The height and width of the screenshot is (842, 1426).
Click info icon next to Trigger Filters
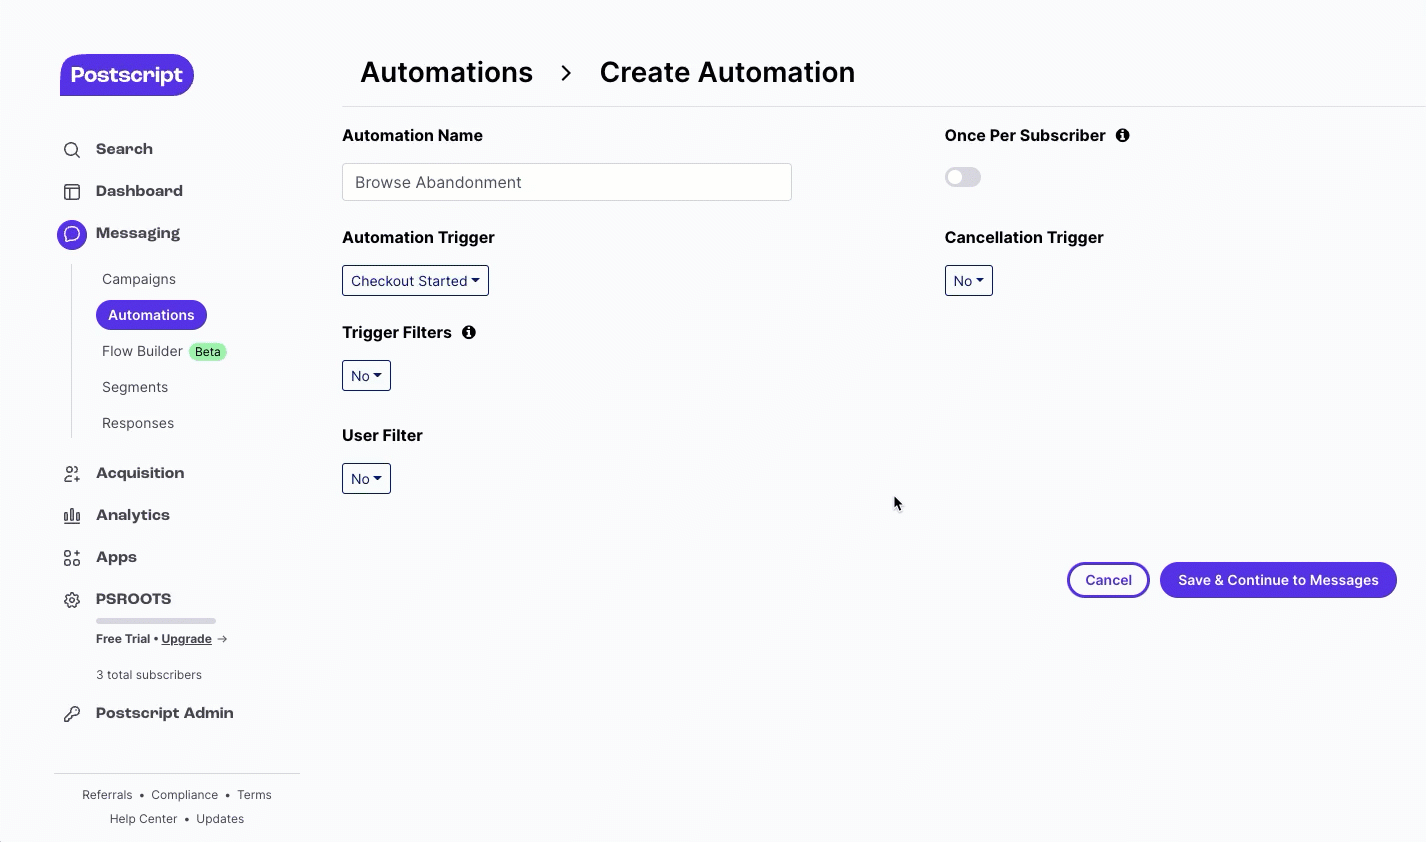[x=469, y=333]
